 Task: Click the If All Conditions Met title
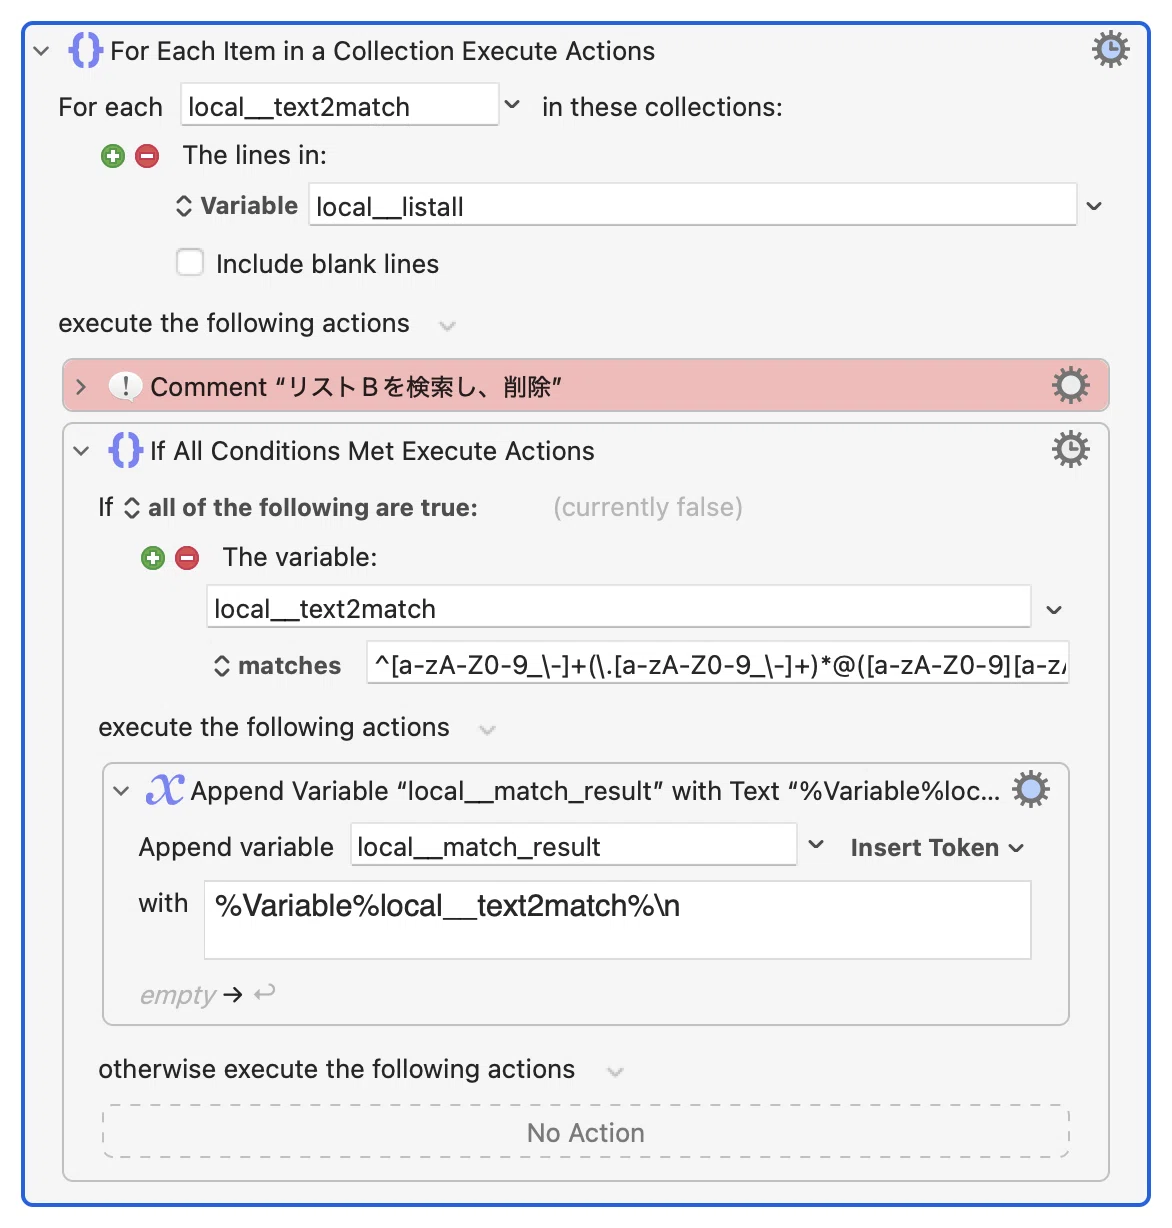click(x=372, y=451)
